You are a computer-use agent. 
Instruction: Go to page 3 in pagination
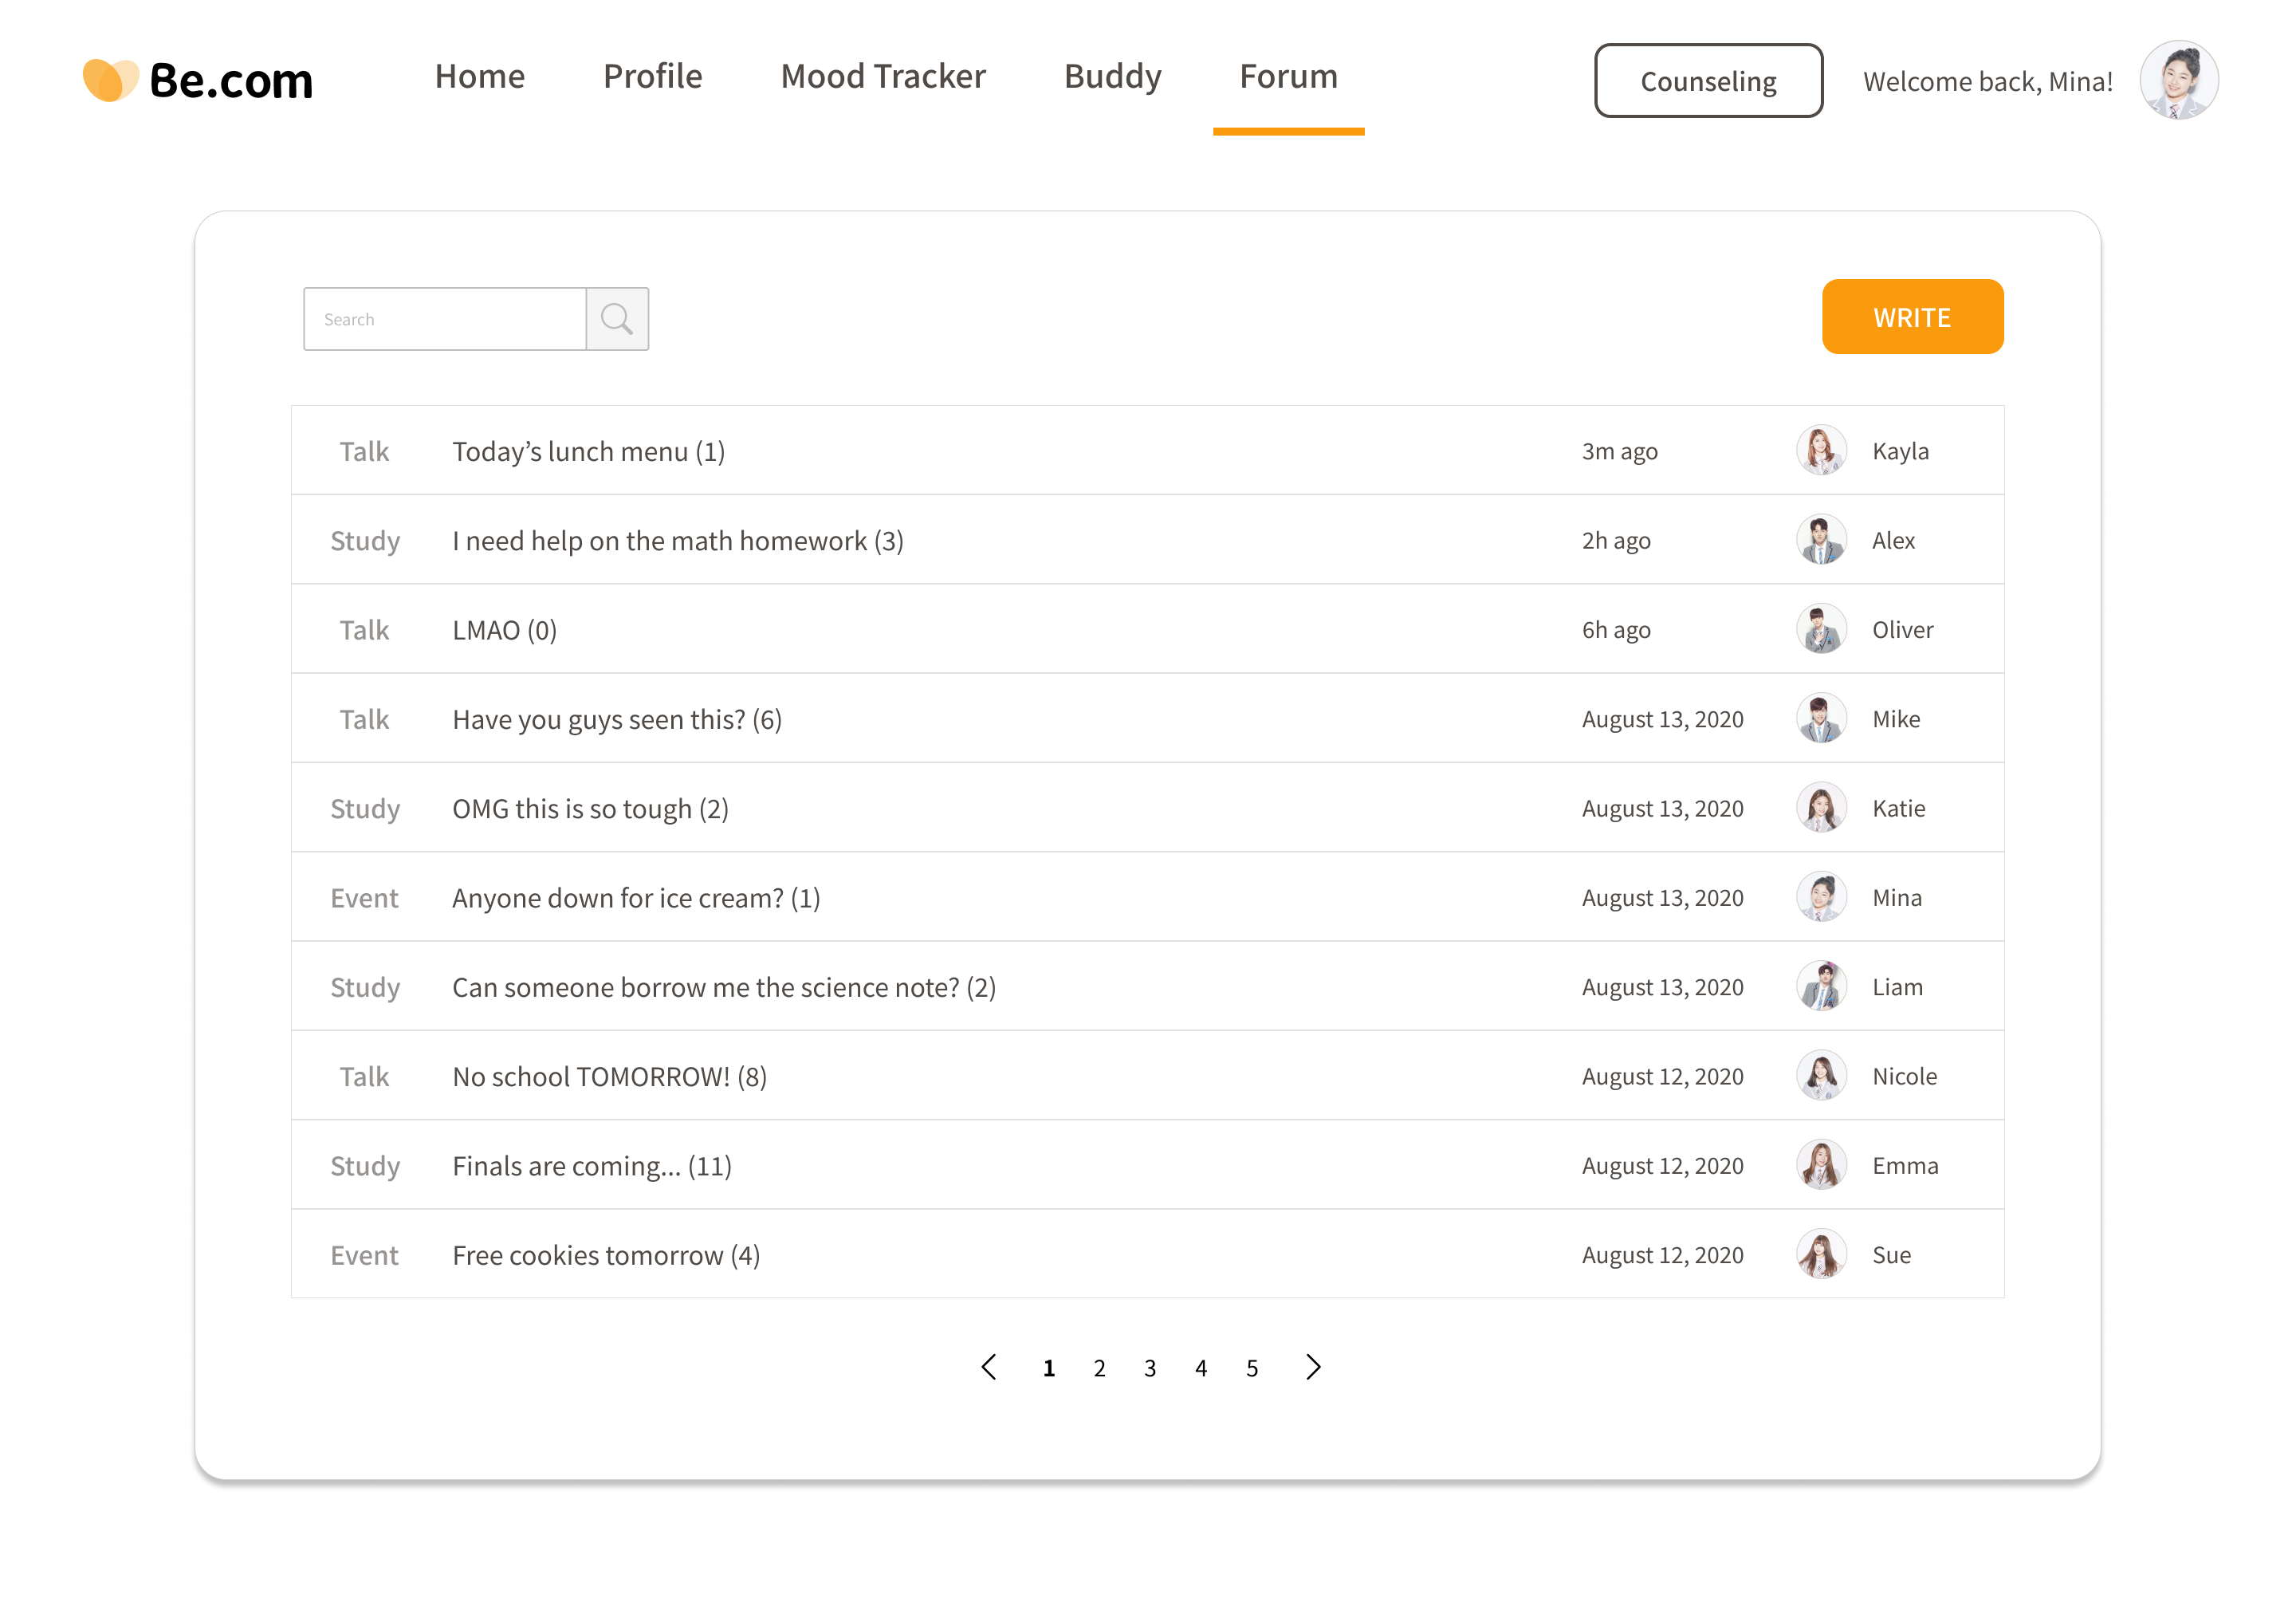(x=1150, y=1368)
